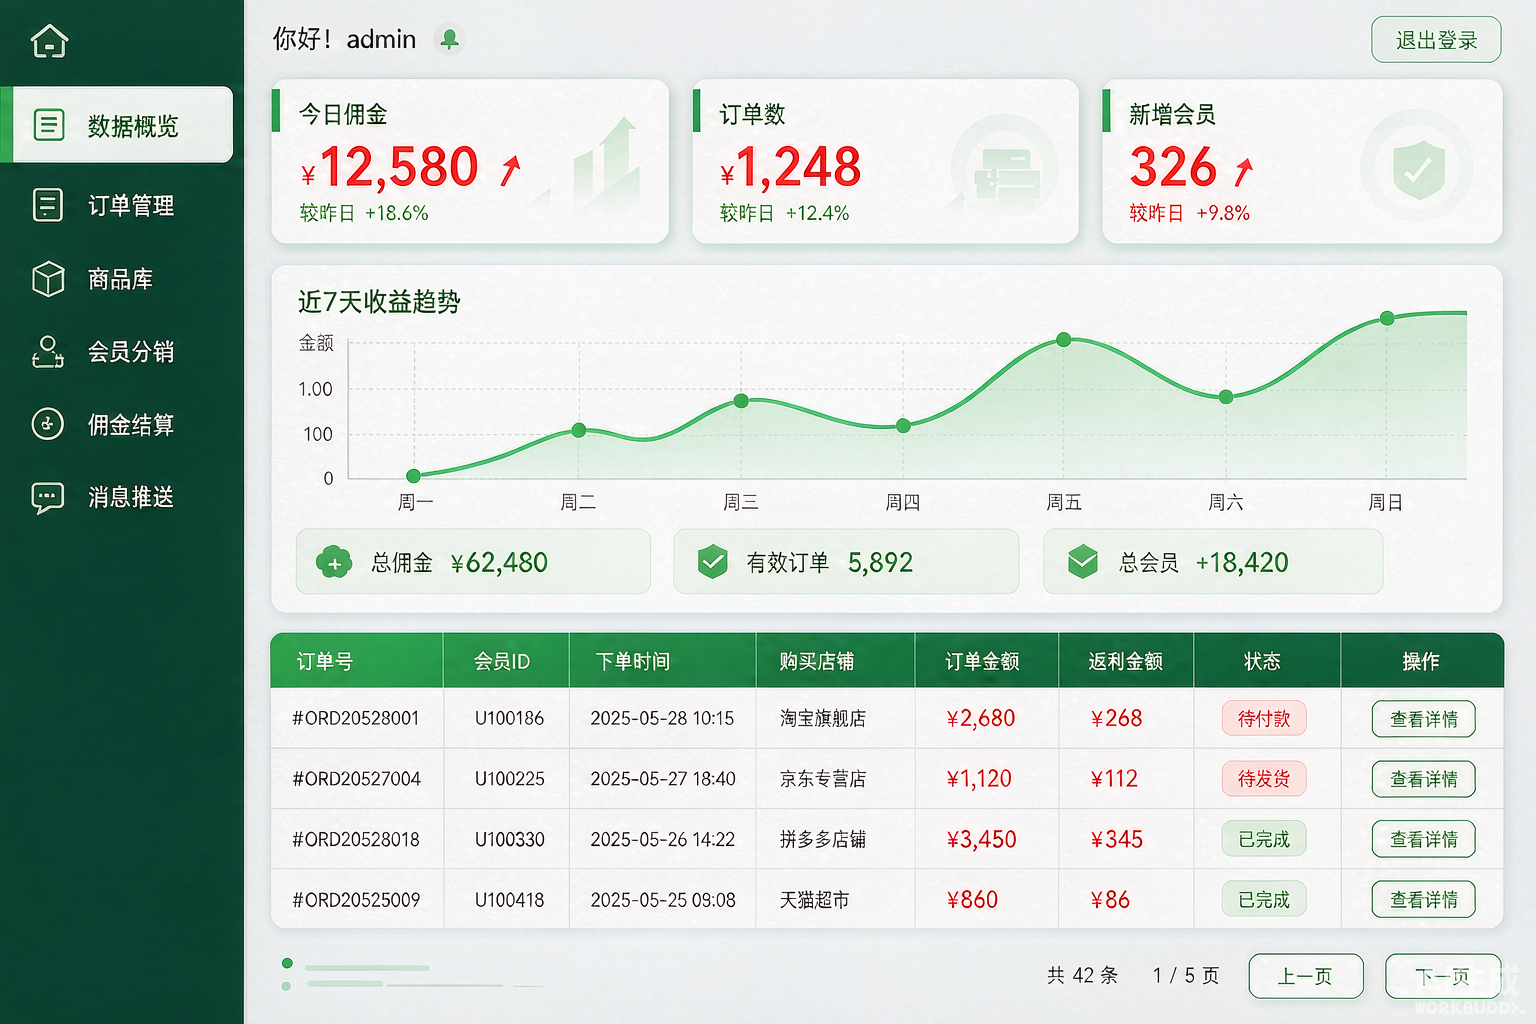Go to previous page with 上一页
The width and height of the screenshot is (1536, 1024).
[1306, 976]
